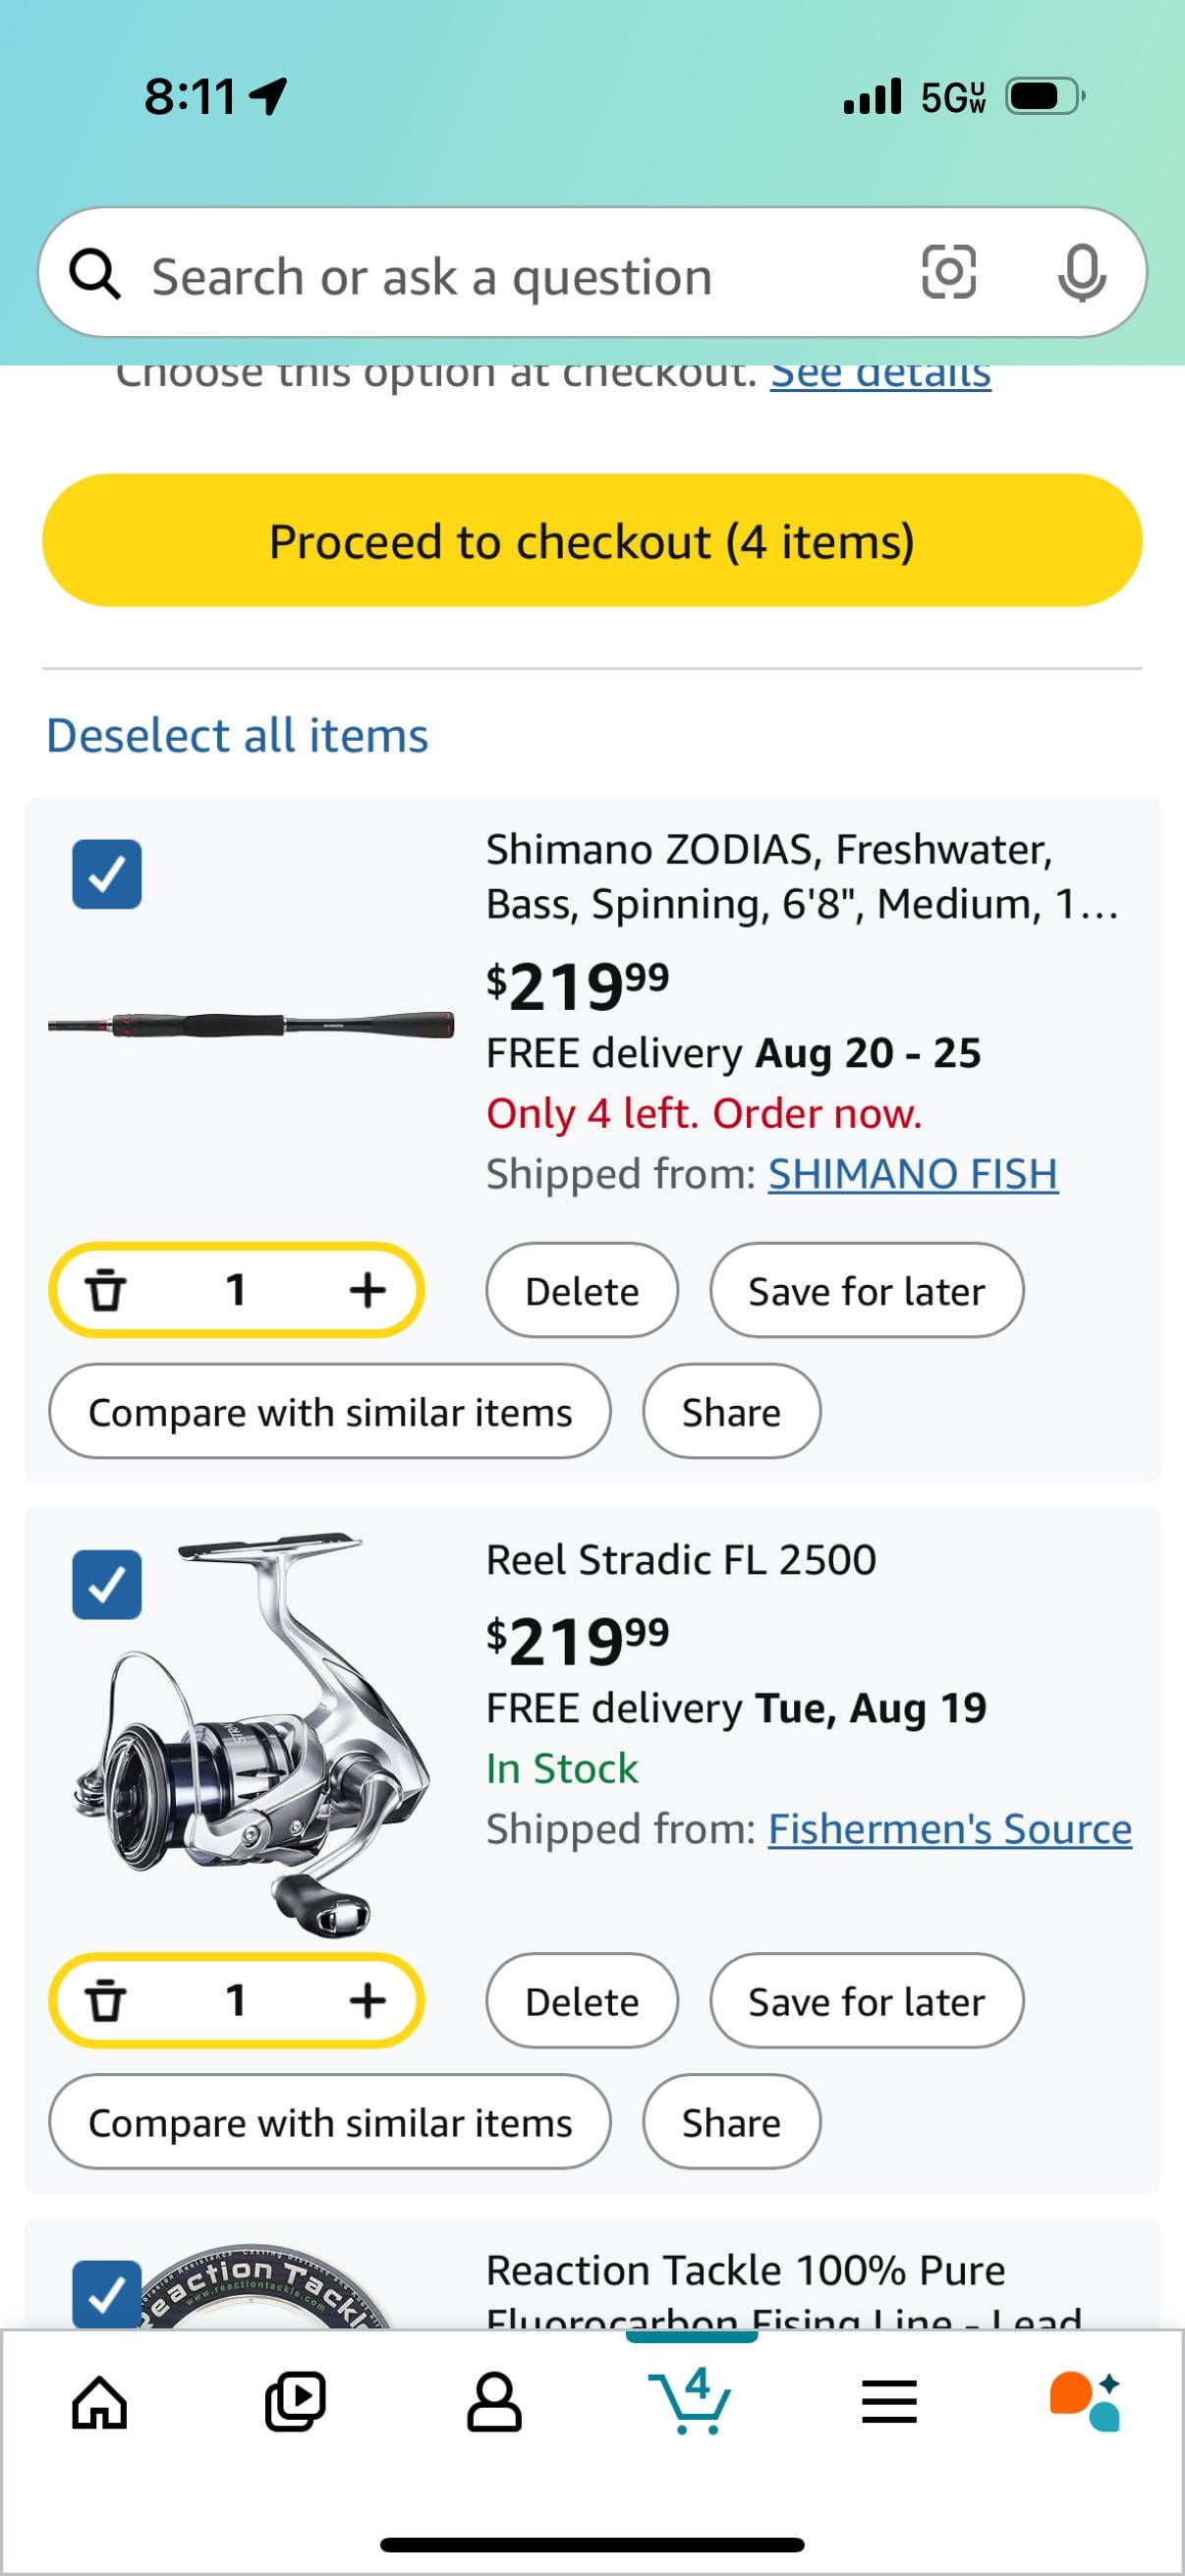
Task: Open the SHIMANO FISH seller link
Action: (x=912, y=1174)
